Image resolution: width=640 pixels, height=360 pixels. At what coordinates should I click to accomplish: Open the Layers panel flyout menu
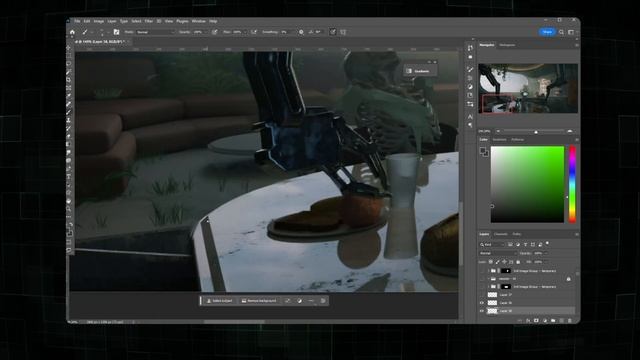click(x=576, y=235)
